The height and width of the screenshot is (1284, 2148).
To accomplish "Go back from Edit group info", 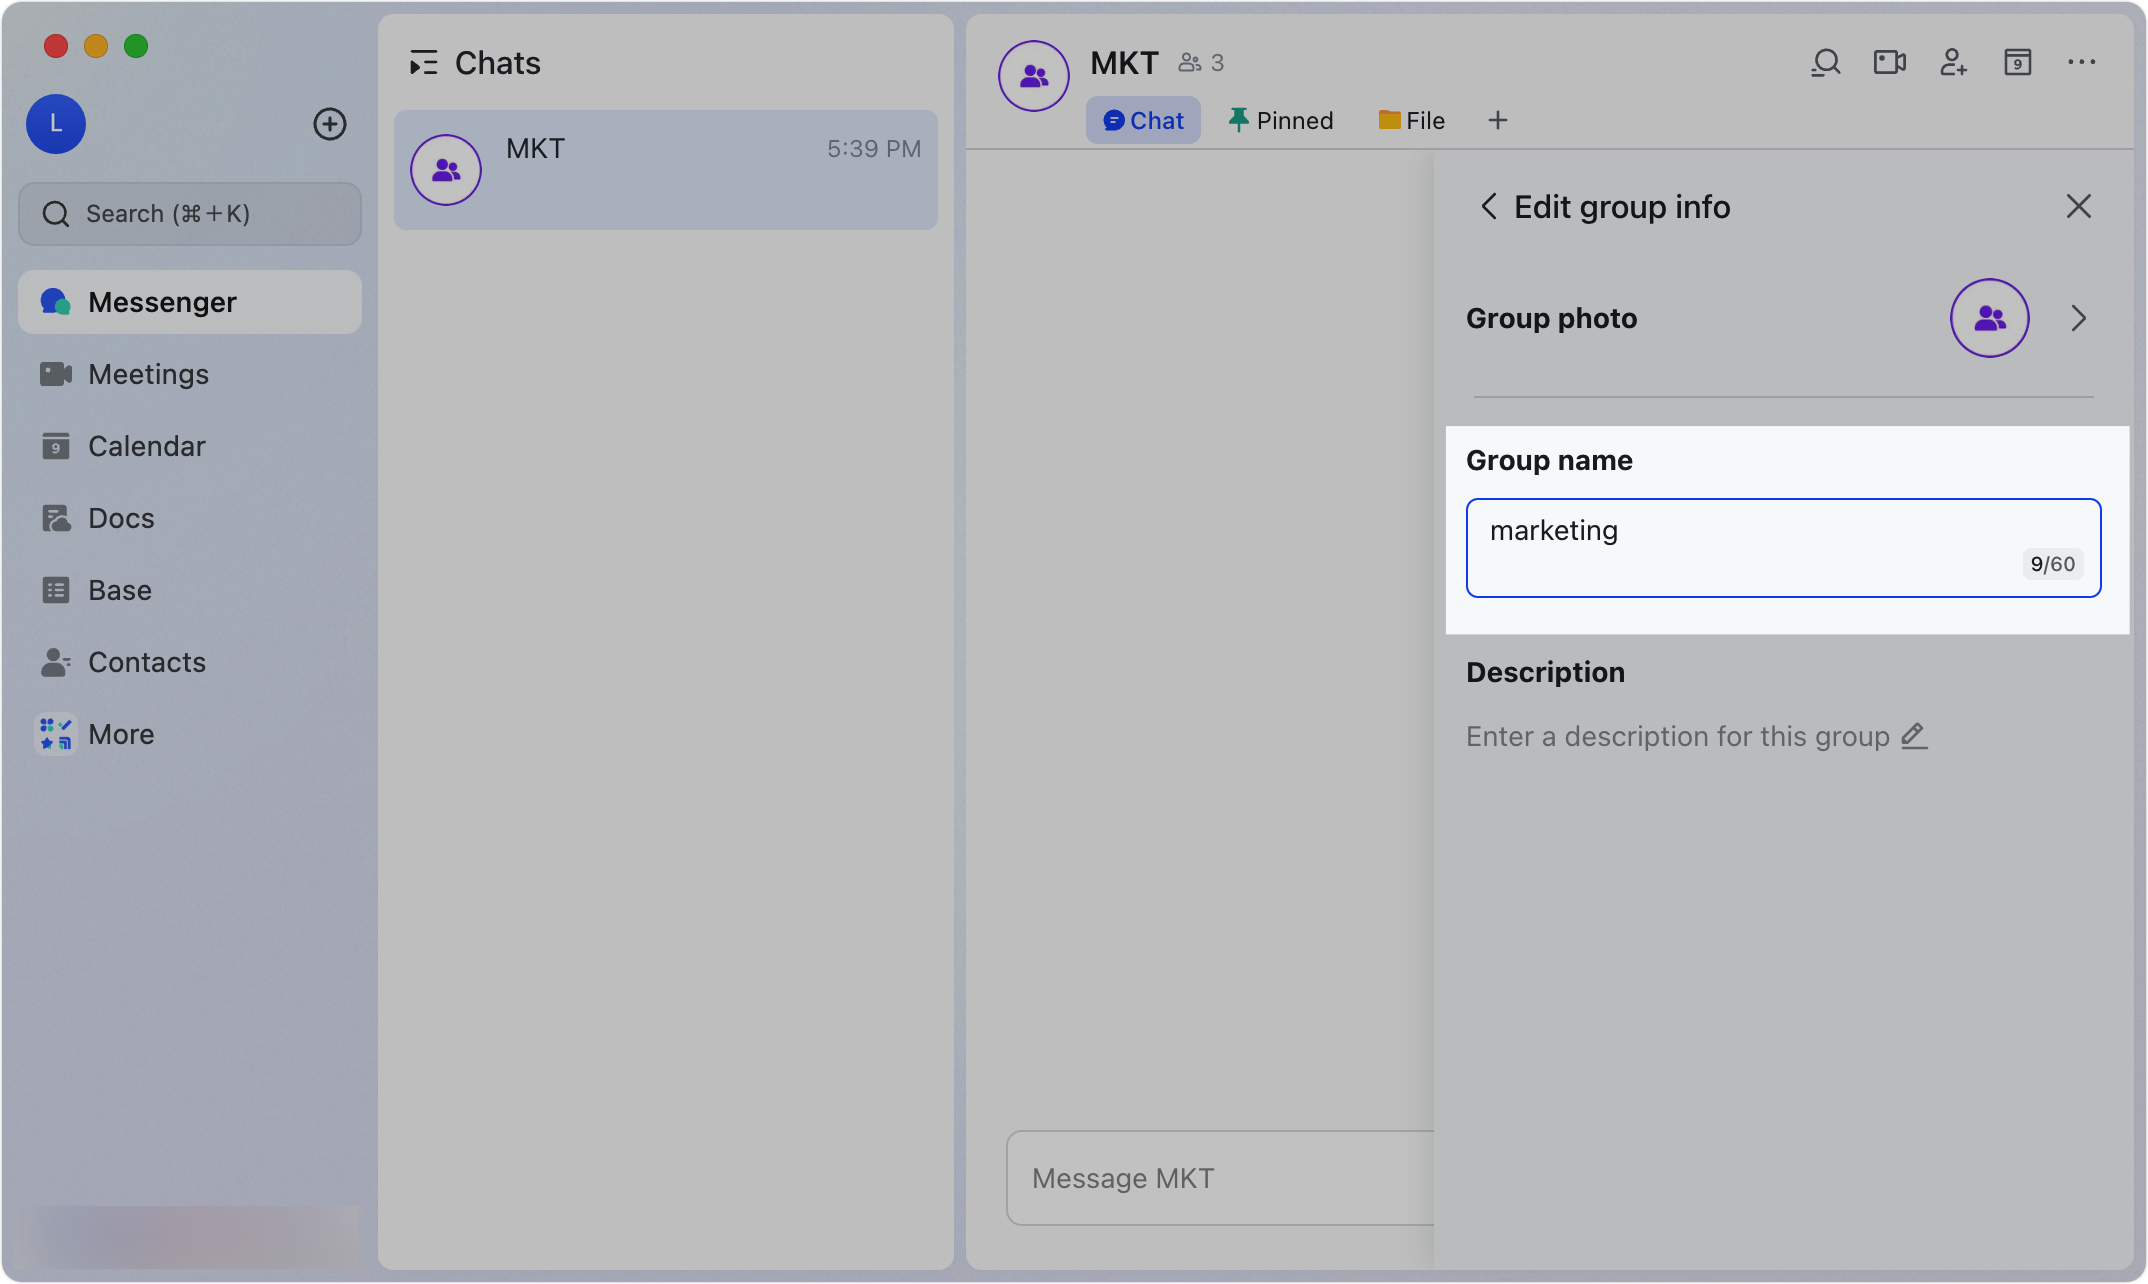I will pos(1489,207).
